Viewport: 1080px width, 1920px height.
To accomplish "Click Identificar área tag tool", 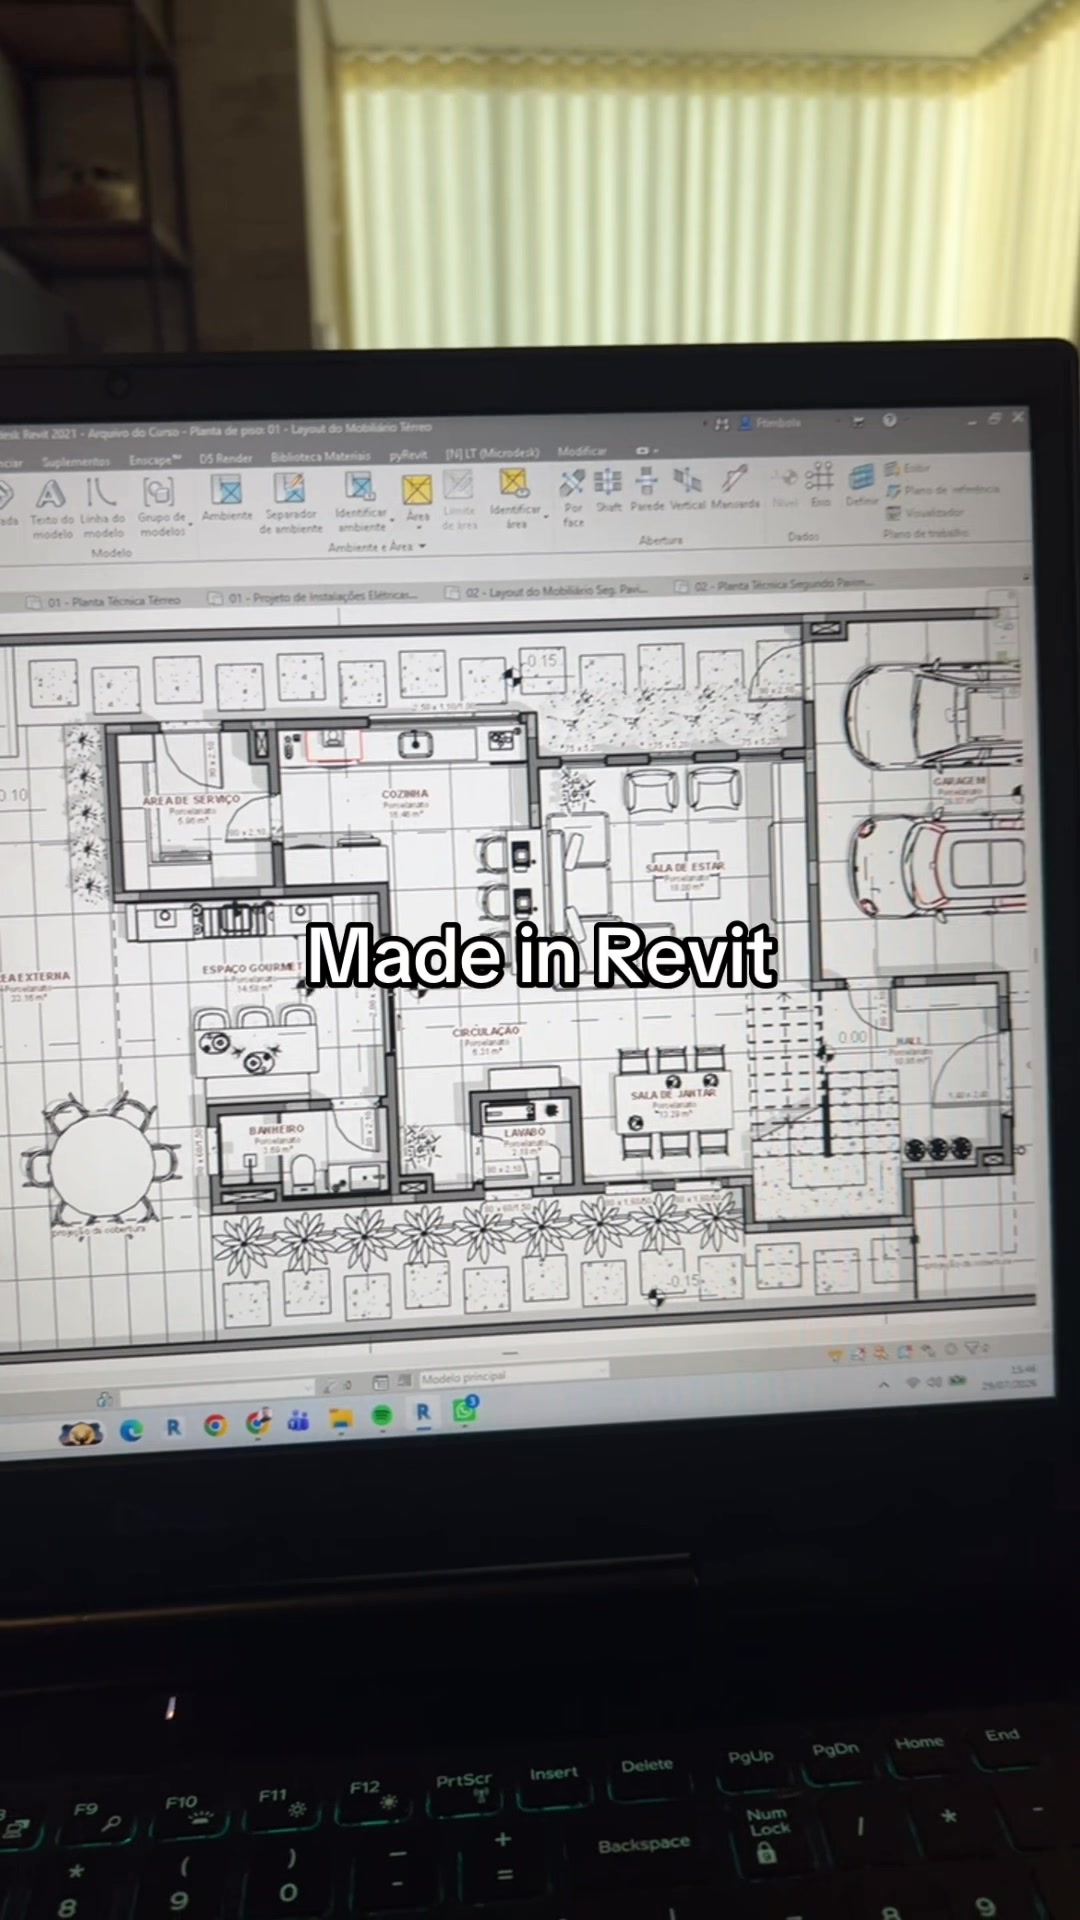I will click(515, 498).
